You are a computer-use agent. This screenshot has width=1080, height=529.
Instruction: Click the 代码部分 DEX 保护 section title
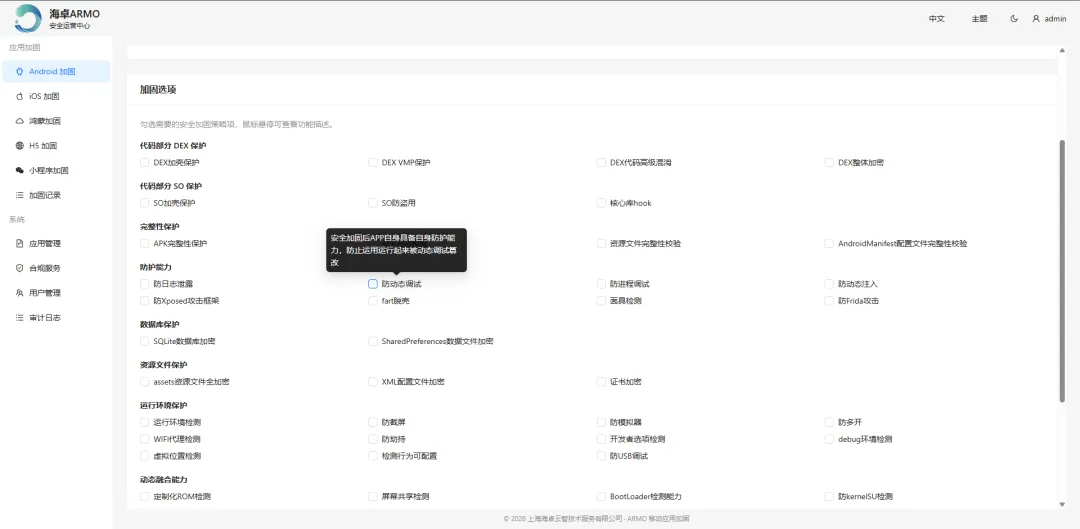tap(173, 146)
